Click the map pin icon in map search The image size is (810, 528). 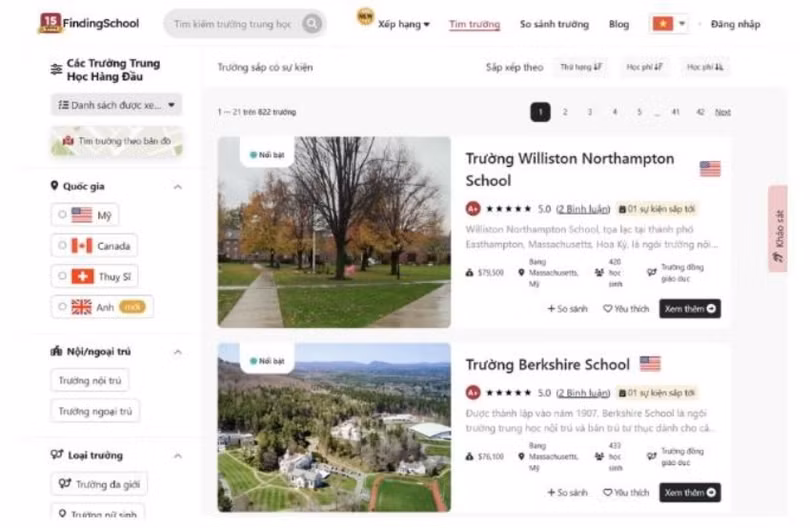click(68, 141)
